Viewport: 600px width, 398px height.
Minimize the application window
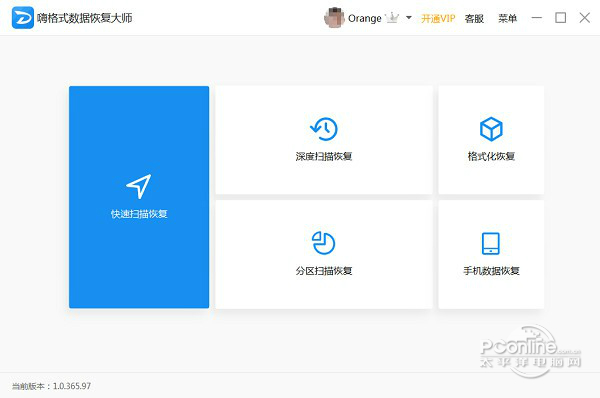pyautogui.click(x=537, y=18)
